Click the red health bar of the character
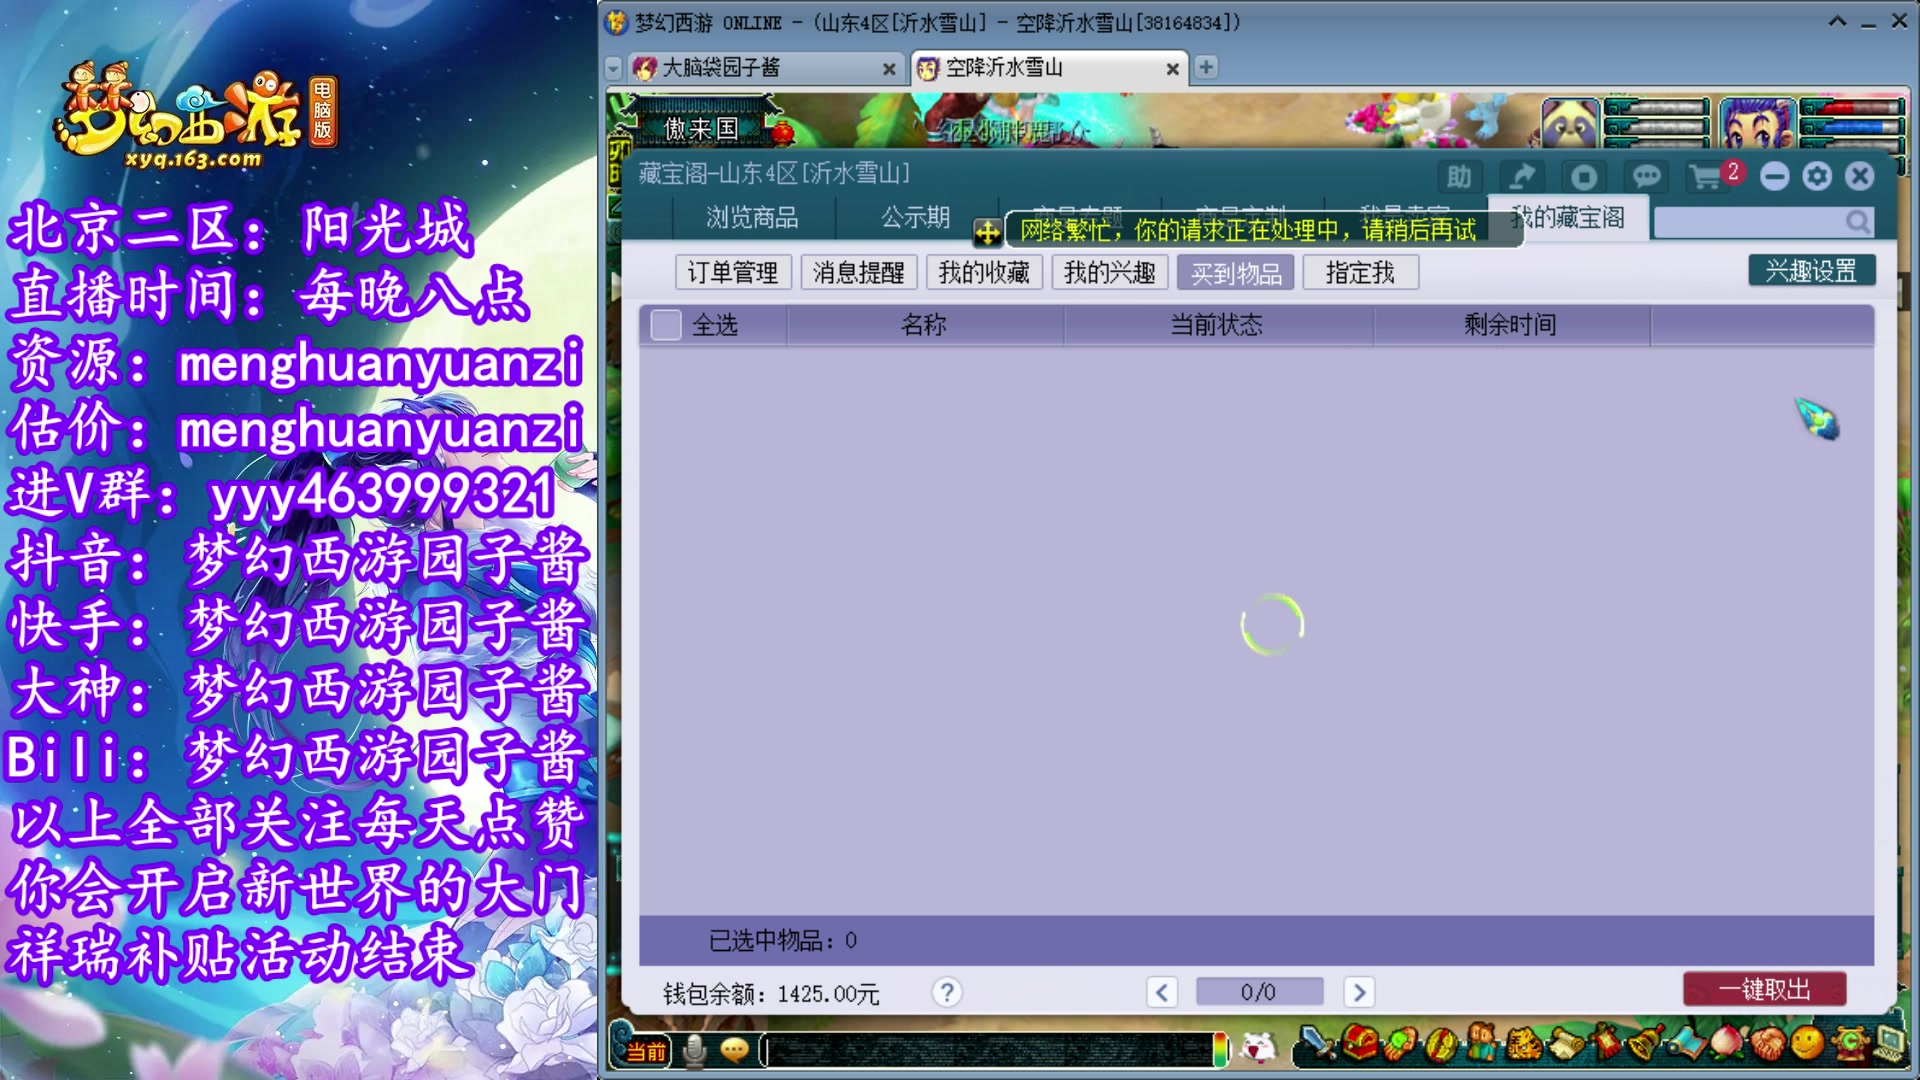1920x1080 pixels. (x=1852, y=108)
